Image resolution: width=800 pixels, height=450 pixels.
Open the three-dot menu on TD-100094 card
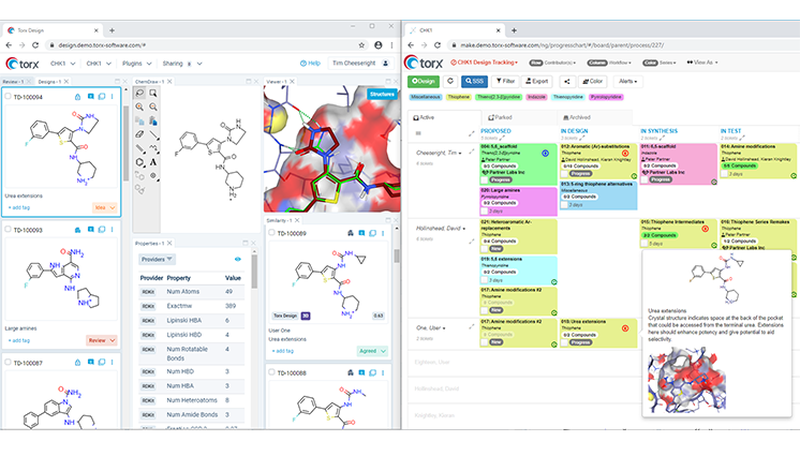click(113, 97)
